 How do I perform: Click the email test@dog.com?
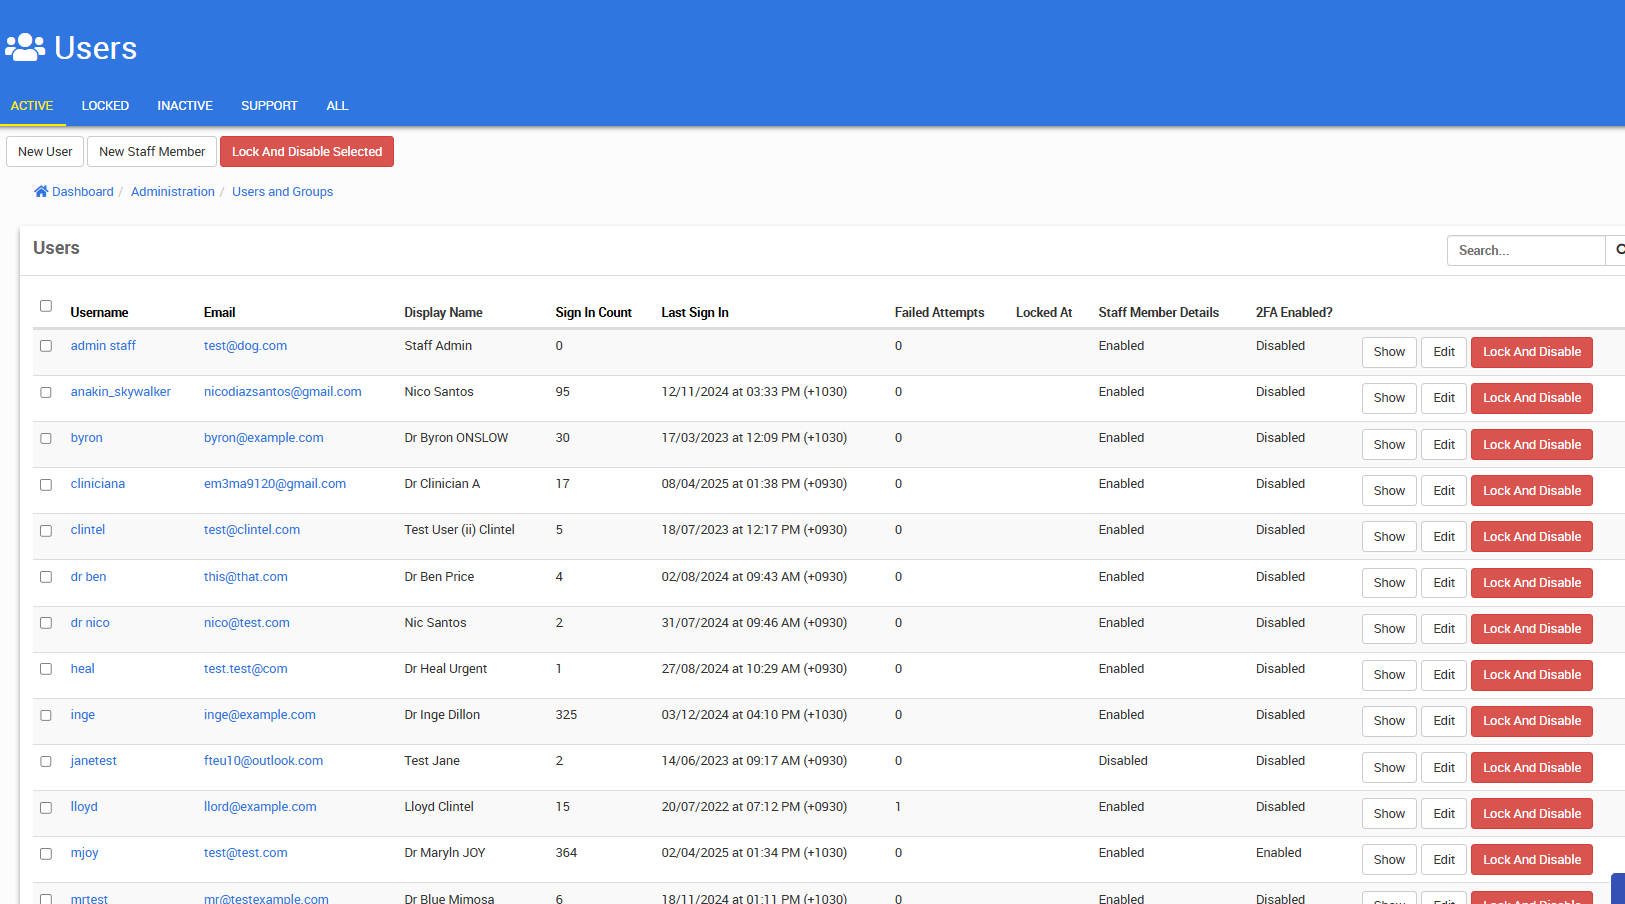click(245, 346)
